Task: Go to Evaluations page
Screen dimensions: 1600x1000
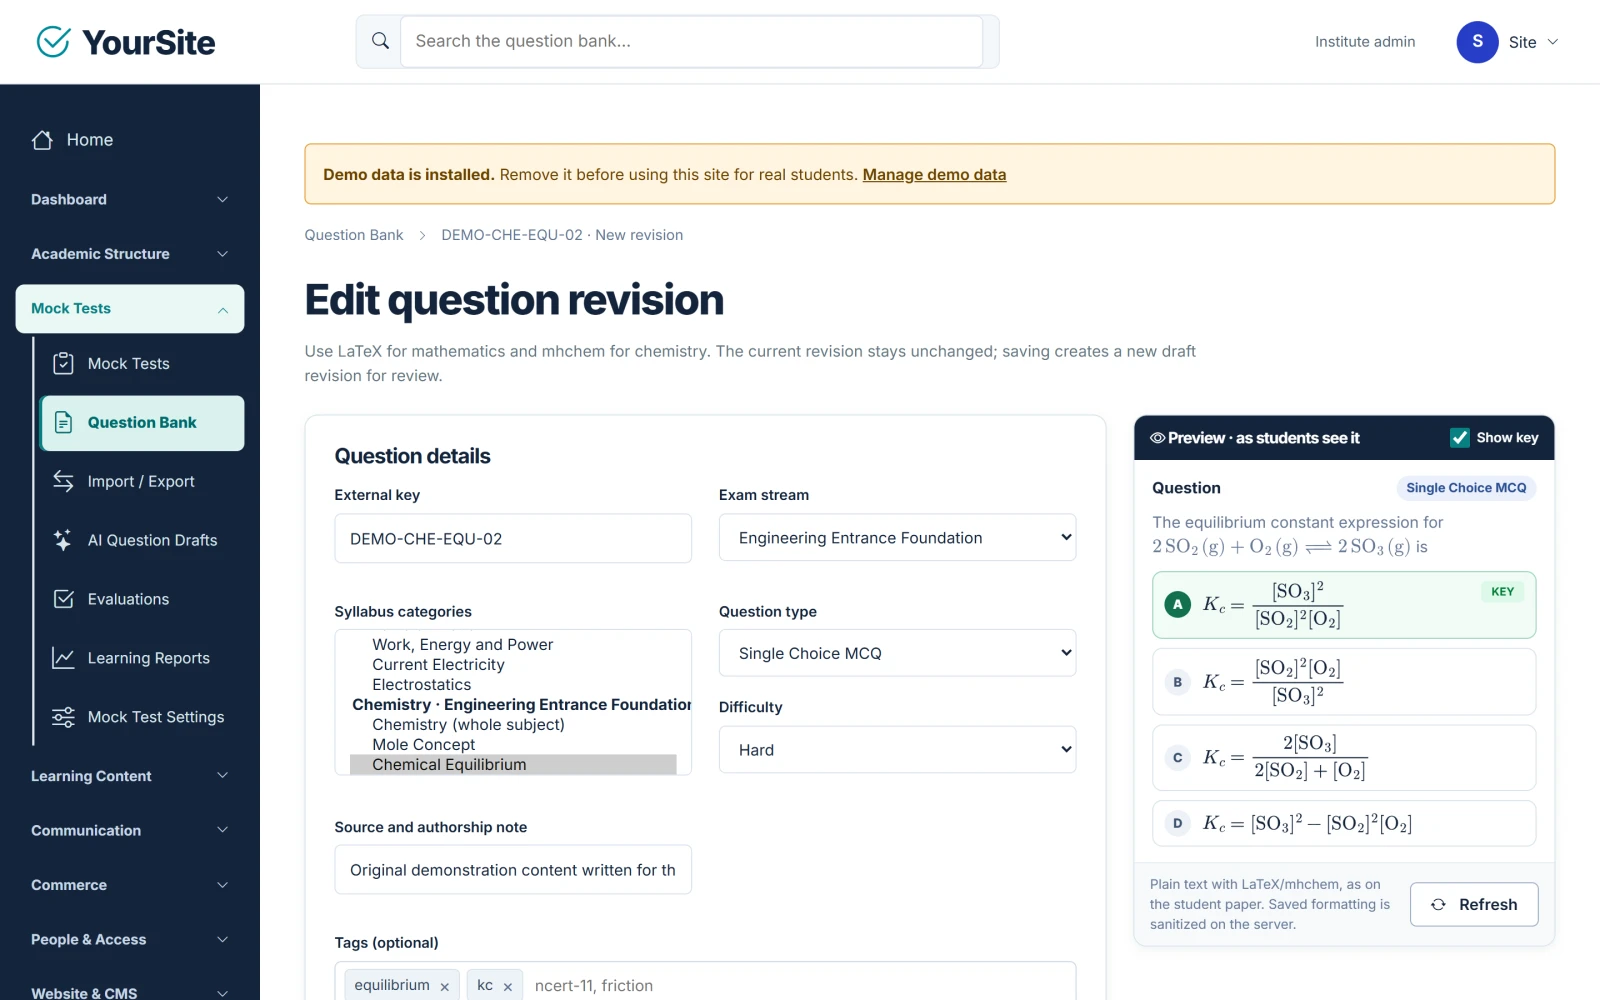Action: coord(142,599)
